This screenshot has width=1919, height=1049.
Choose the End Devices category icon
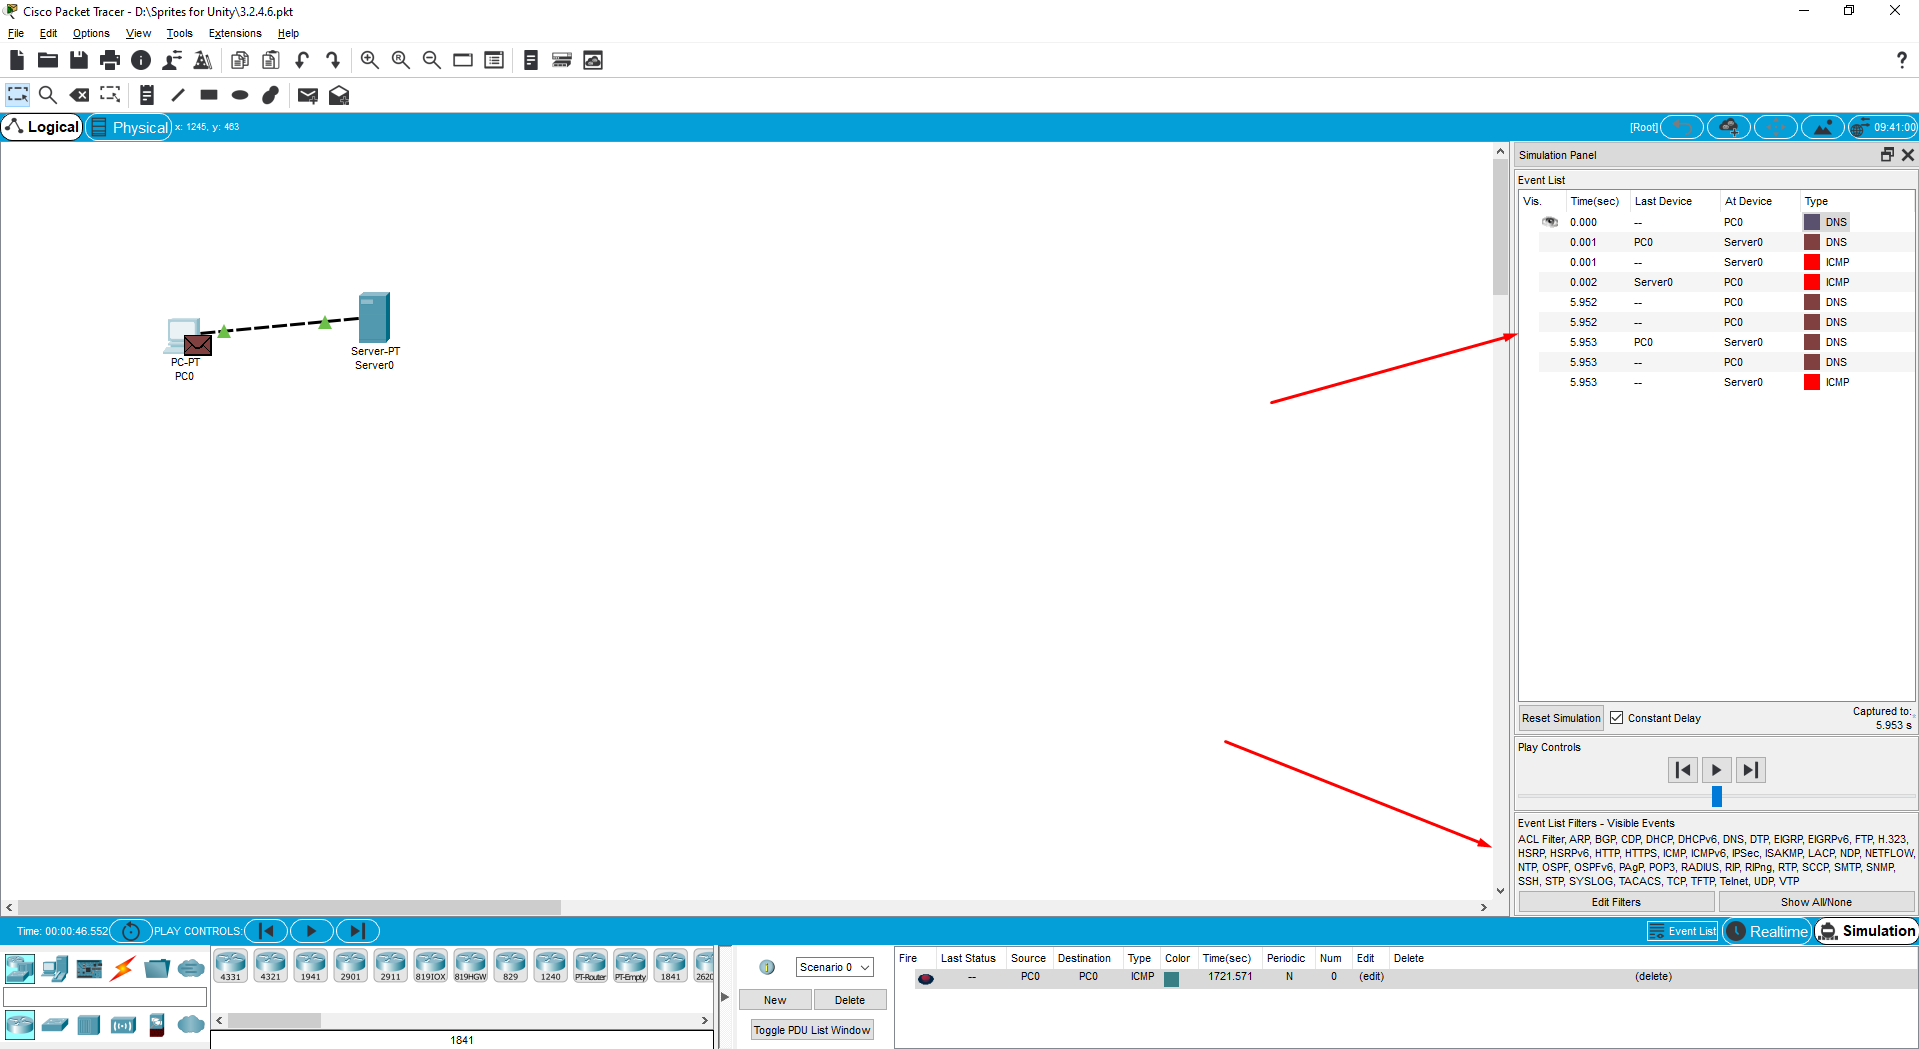55,968
